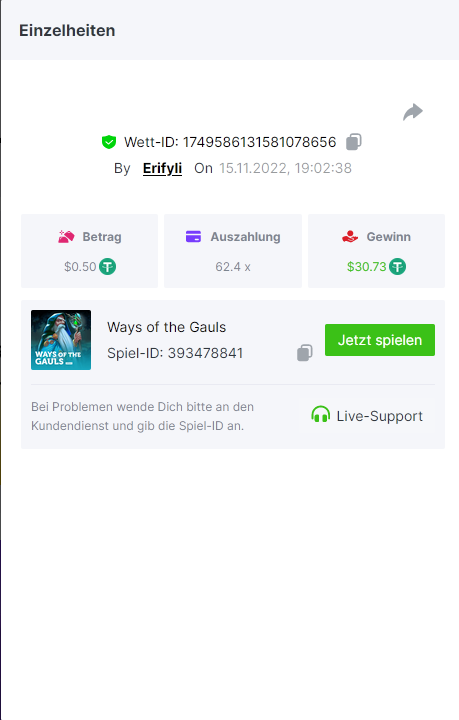Click the share arrow icon
The width and height of the screenshot is (459, 720).
point(413,112)
